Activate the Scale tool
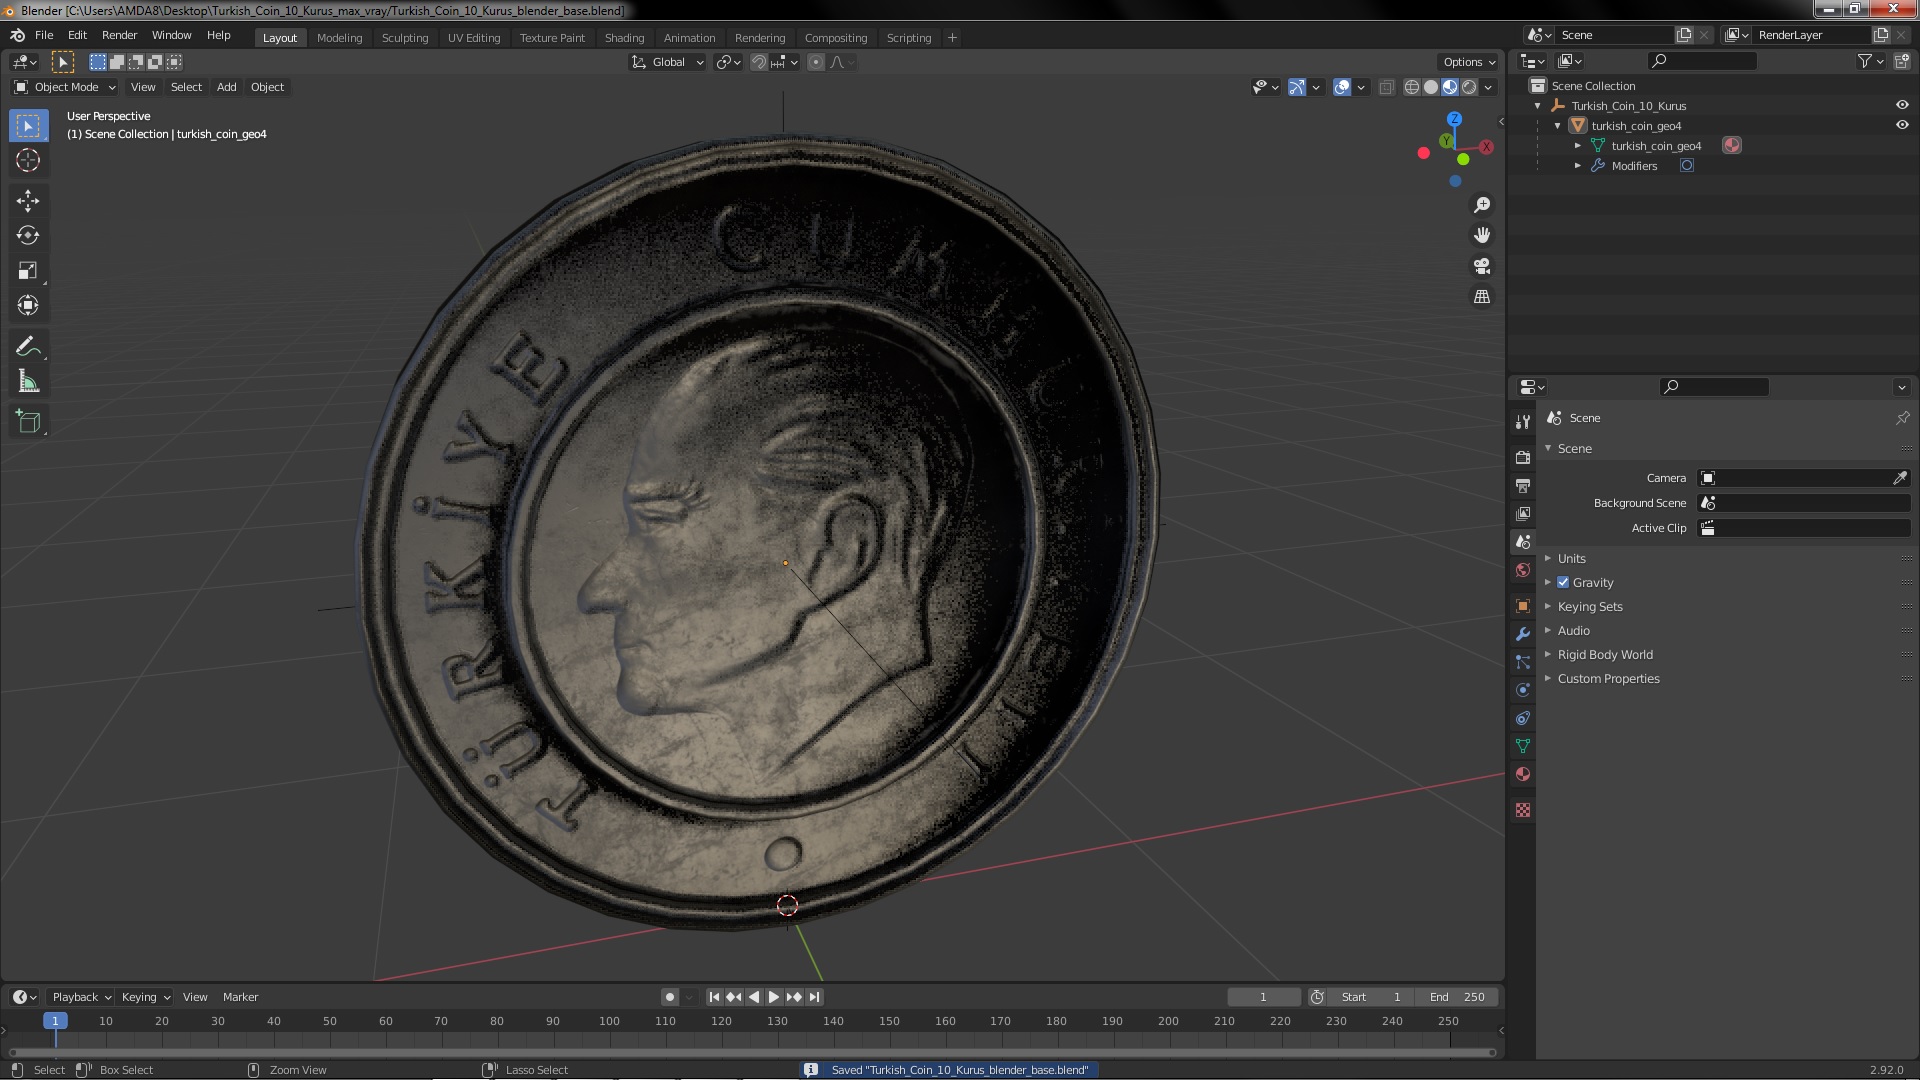1920x1080 pixels. point(28,271)
